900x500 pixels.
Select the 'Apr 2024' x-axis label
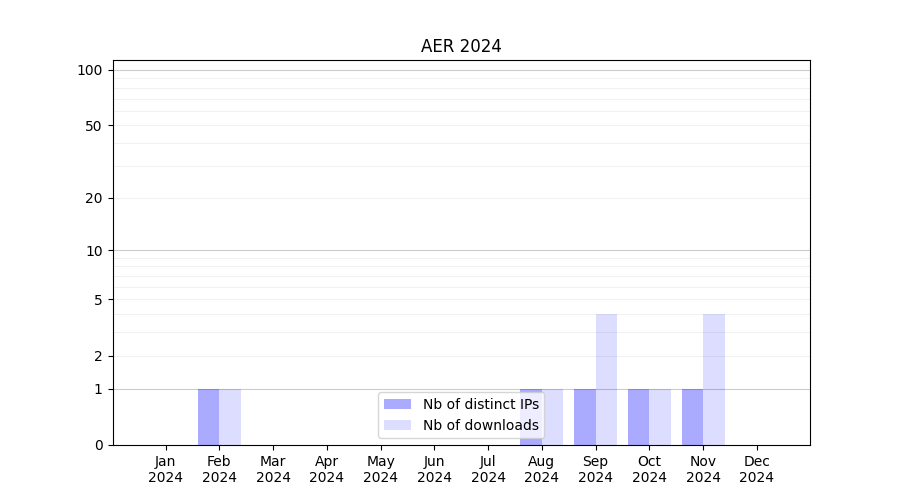(327, 469)
